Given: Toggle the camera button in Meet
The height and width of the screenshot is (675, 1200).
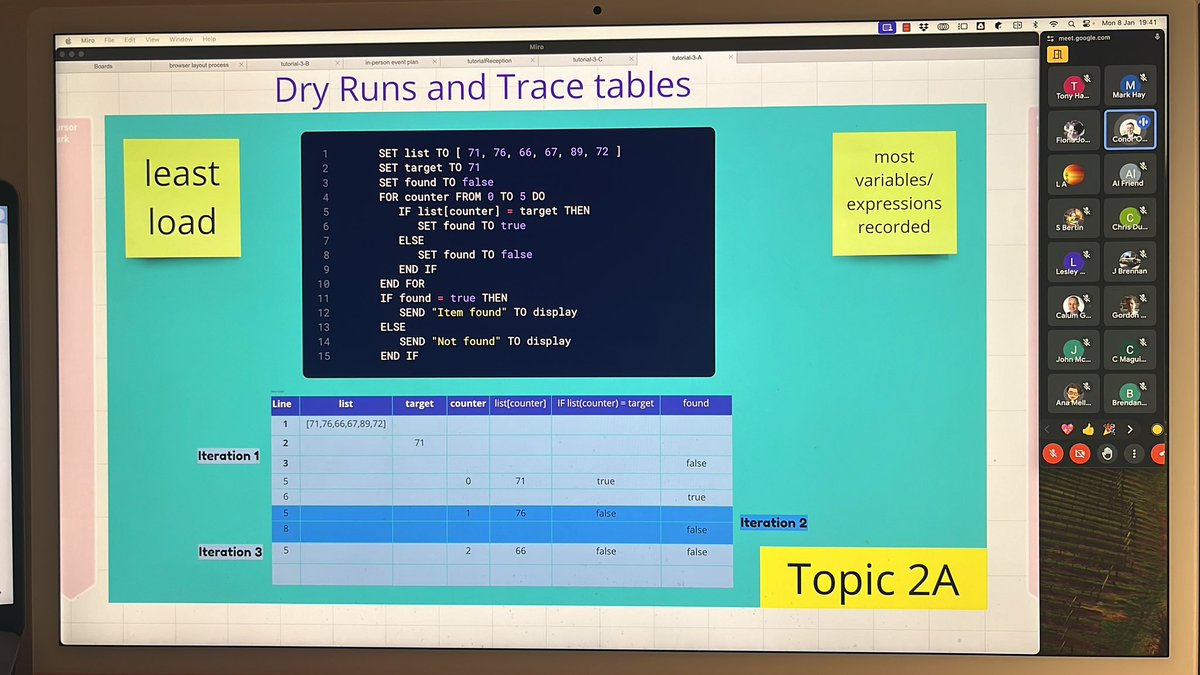Looking at the screenshot, I should [x=1080, y=453].
